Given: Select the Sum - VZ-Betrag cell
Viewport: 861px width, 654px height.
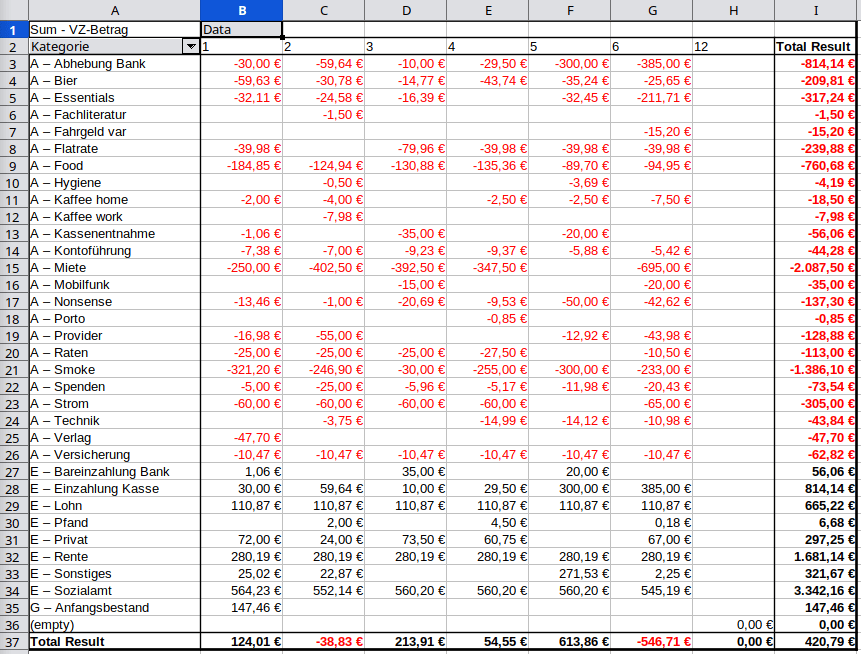Looking at the screenshot, I should [x=114, y=30].
